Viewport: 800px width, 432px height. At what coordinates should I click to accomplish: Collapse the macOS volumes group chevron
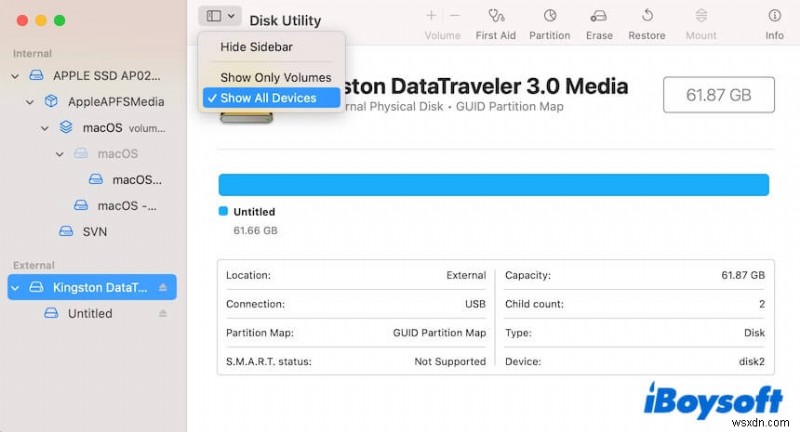[x=45, y=128]
